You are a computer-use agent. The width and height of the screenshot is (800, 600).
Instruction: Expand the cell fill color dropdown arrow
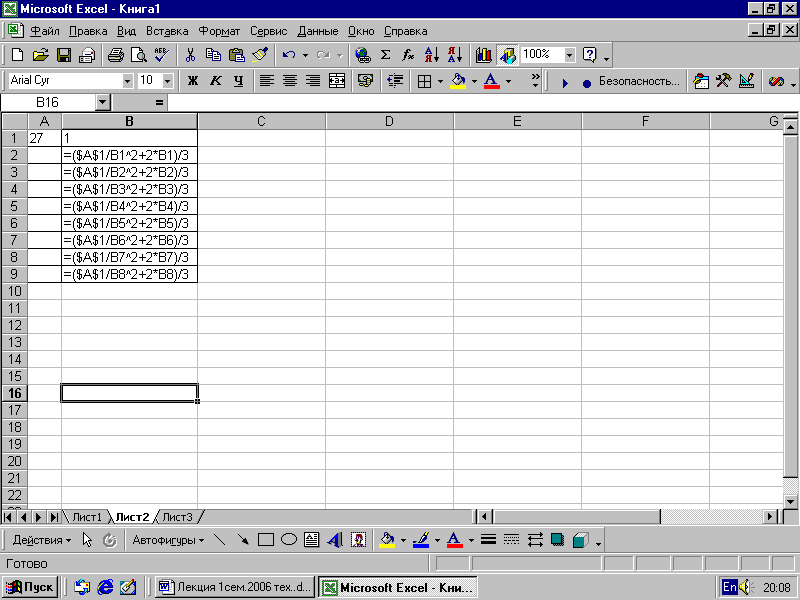coord(474,81)
